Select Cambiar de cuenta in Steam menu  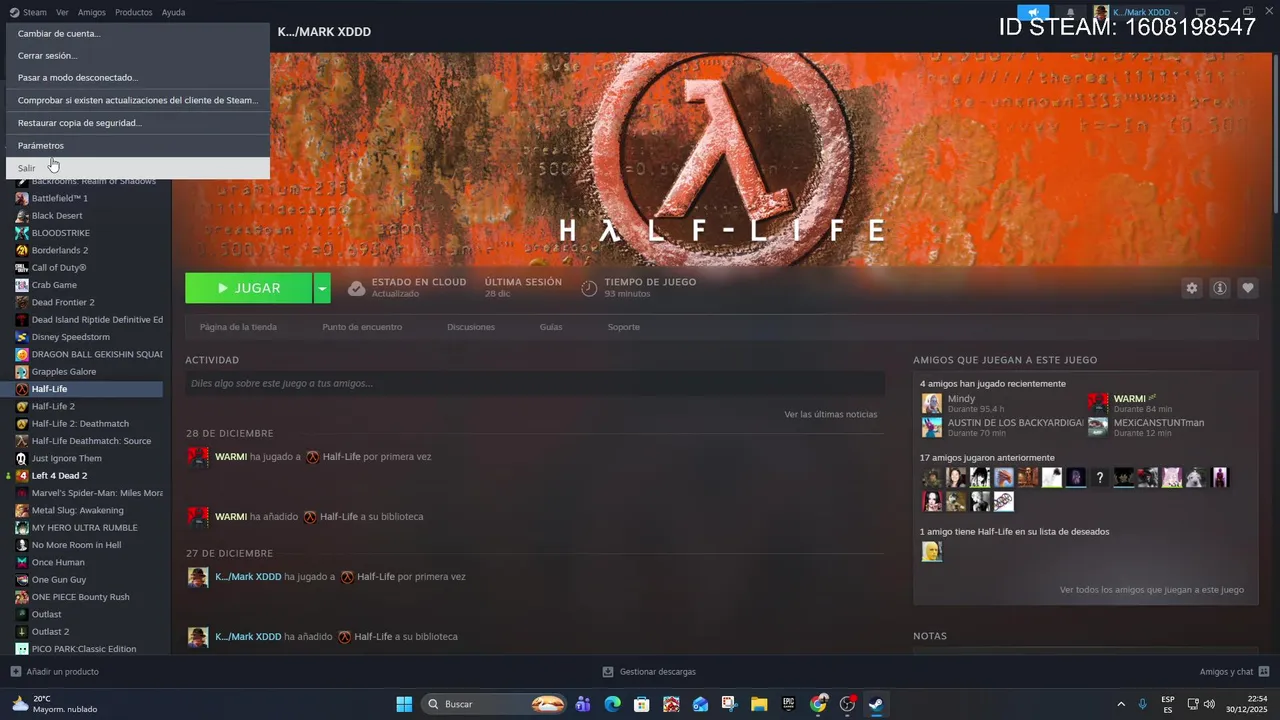click(x=138, y=34)
